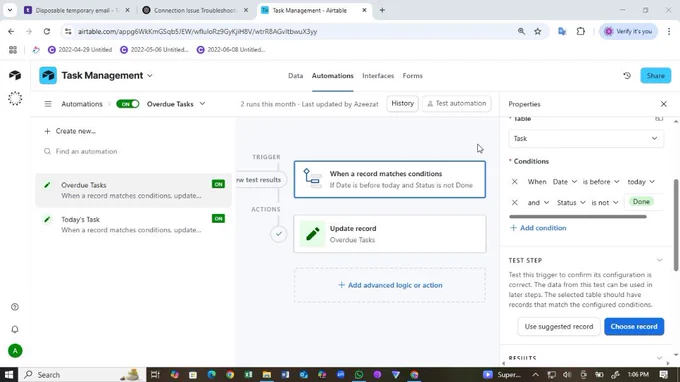Click Add condition link

click(538, 228)
